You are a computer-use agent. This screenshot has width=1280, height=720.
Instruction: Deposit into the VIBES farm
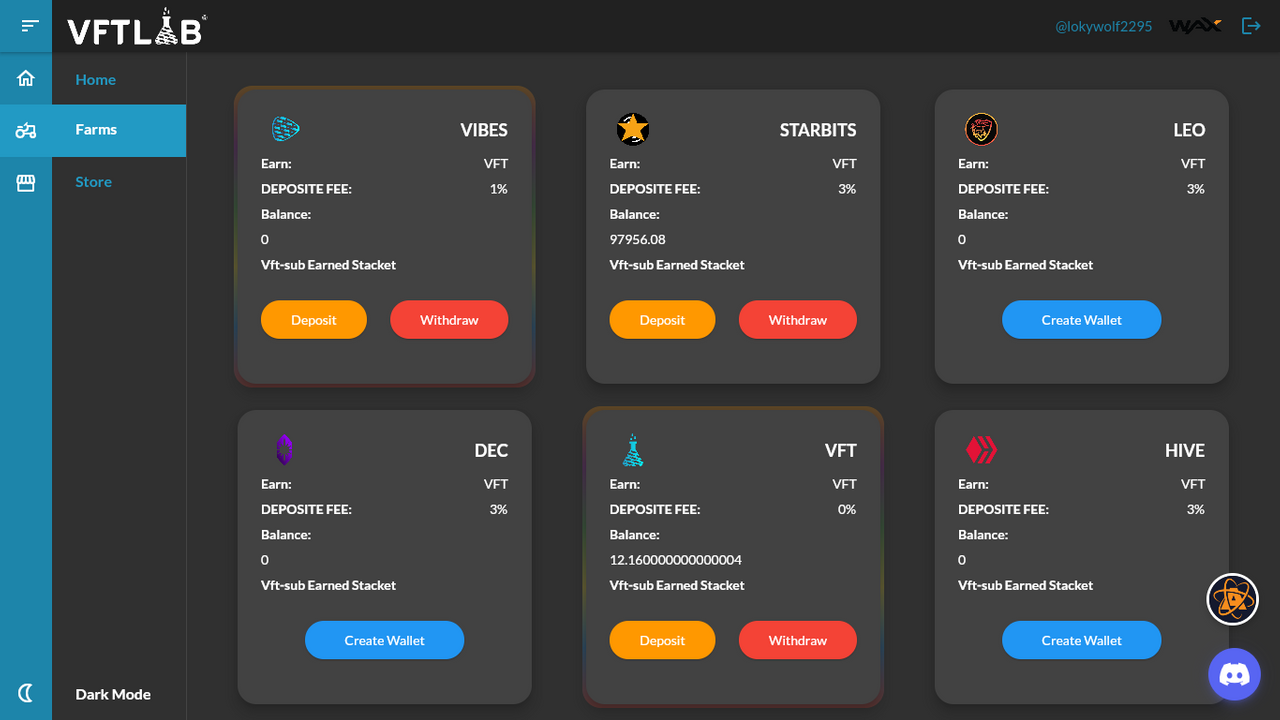314,320
